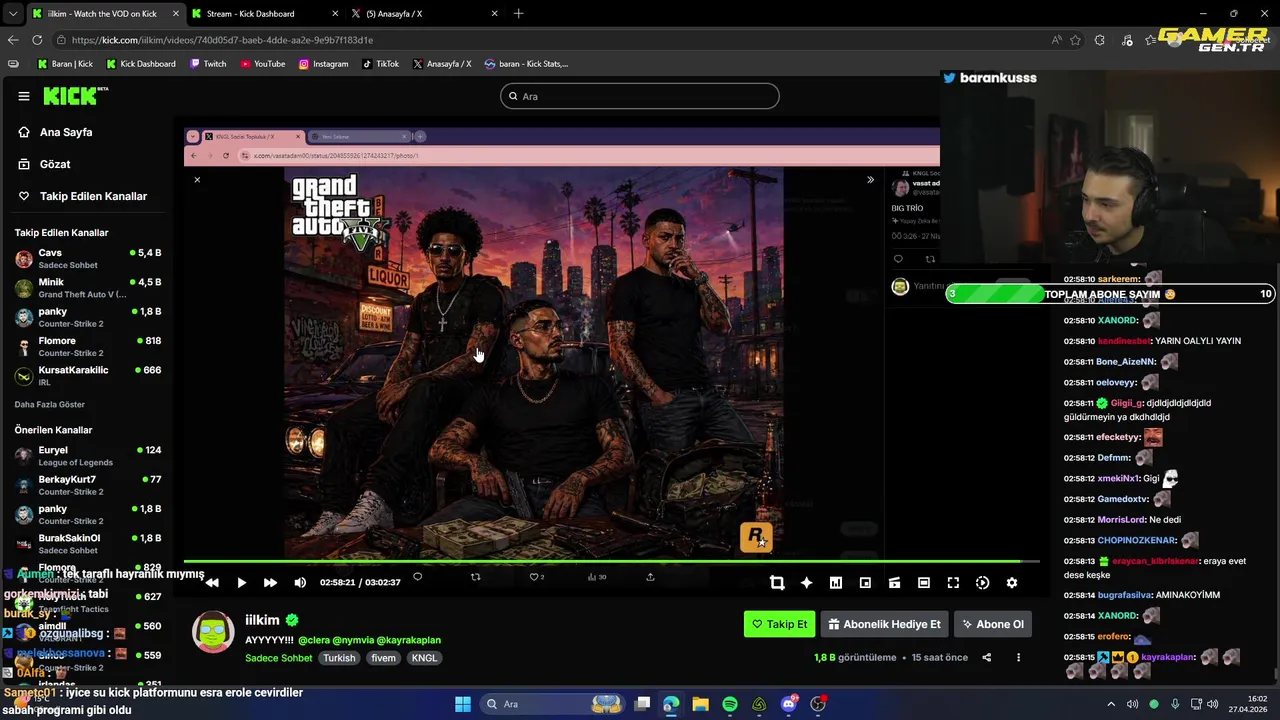Click the iilkim channel avatar

pyautogui.click(x=213, y=631)
